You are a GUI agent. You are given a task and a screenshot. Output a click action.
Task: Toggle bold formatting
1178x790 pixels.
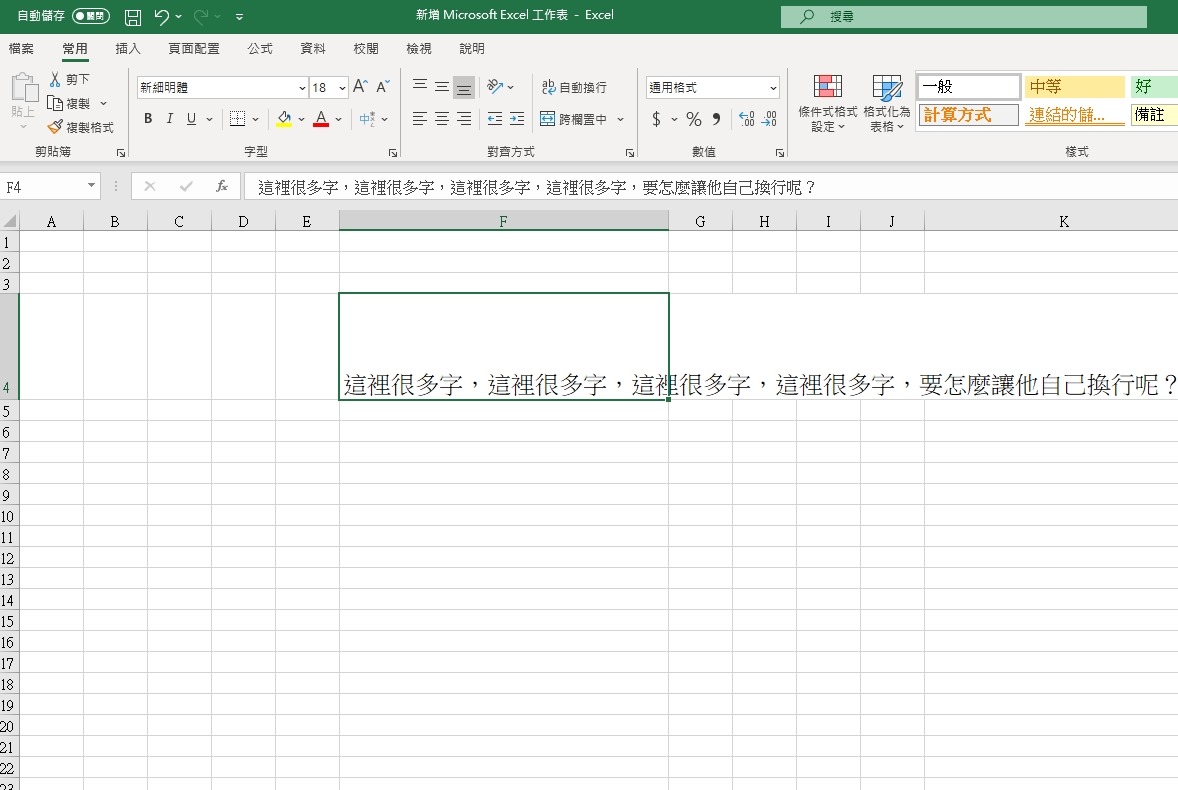coord(148,119)
